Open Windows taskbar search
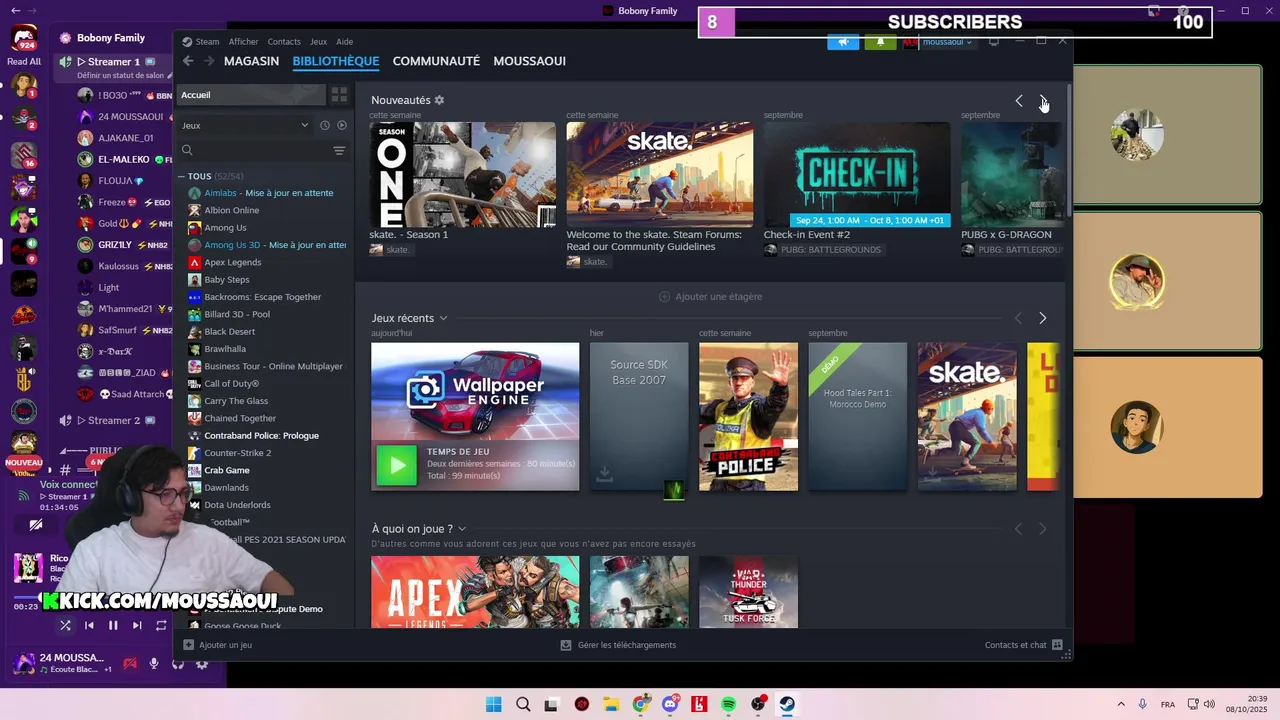 click(523, 704)
